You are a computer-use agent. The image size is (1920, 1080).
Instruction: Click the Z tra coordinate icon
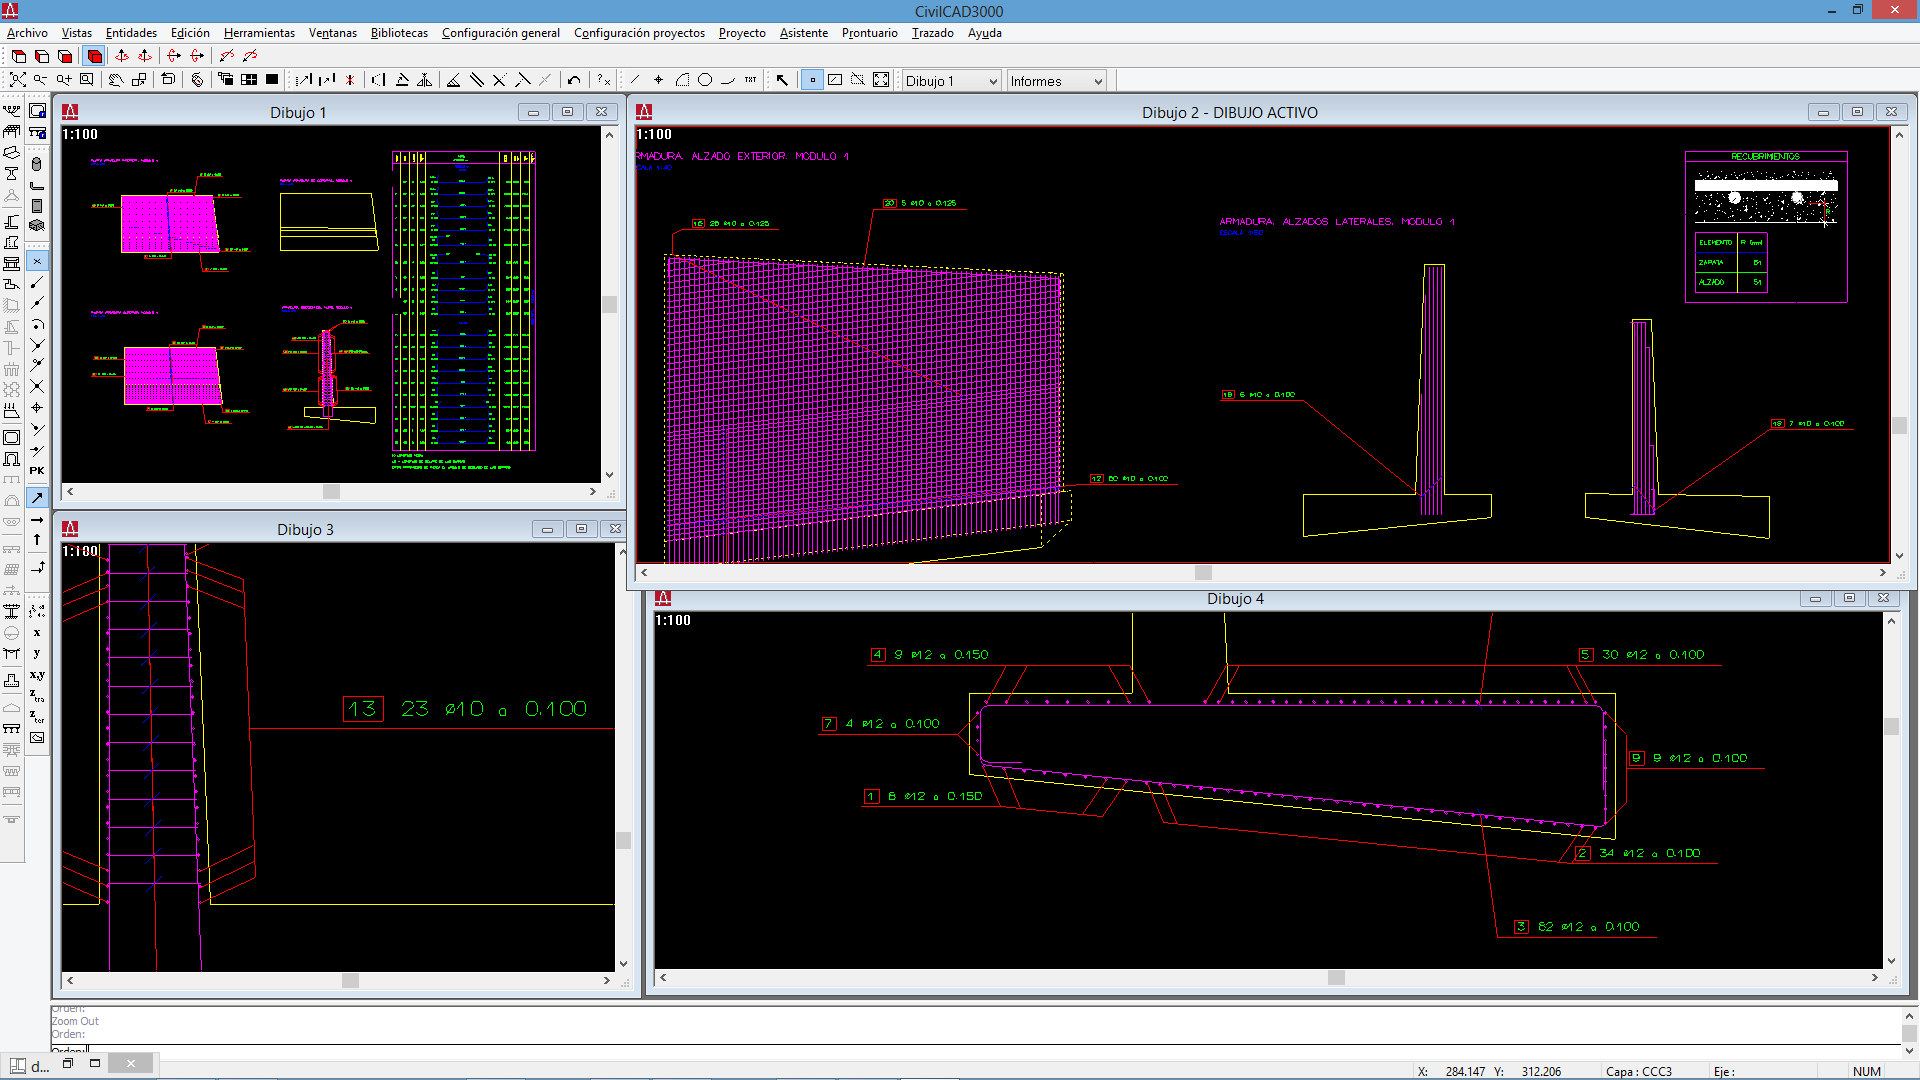37,695
